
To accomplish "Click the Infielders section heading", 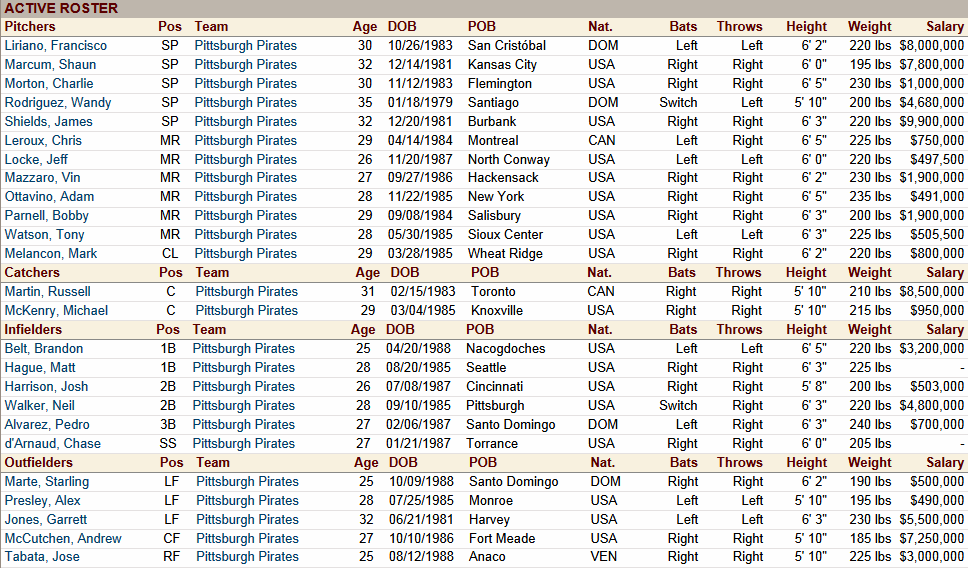I will (33, 330).
